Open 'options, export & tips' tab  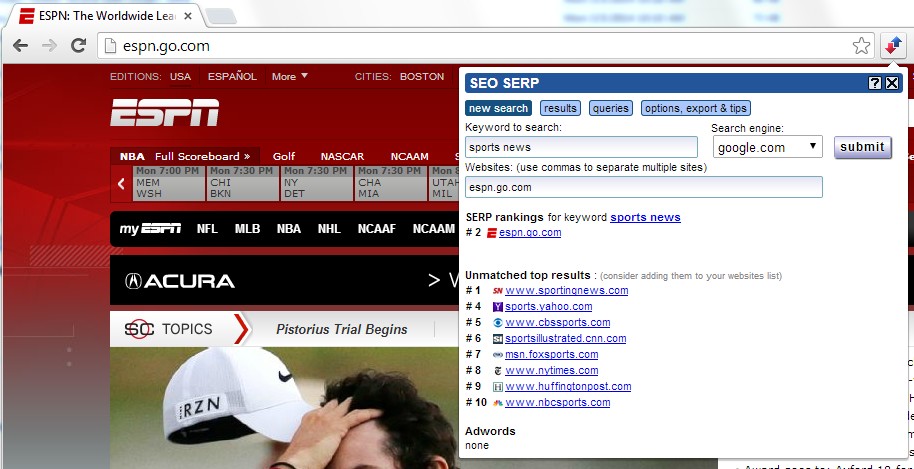(696, 108)
